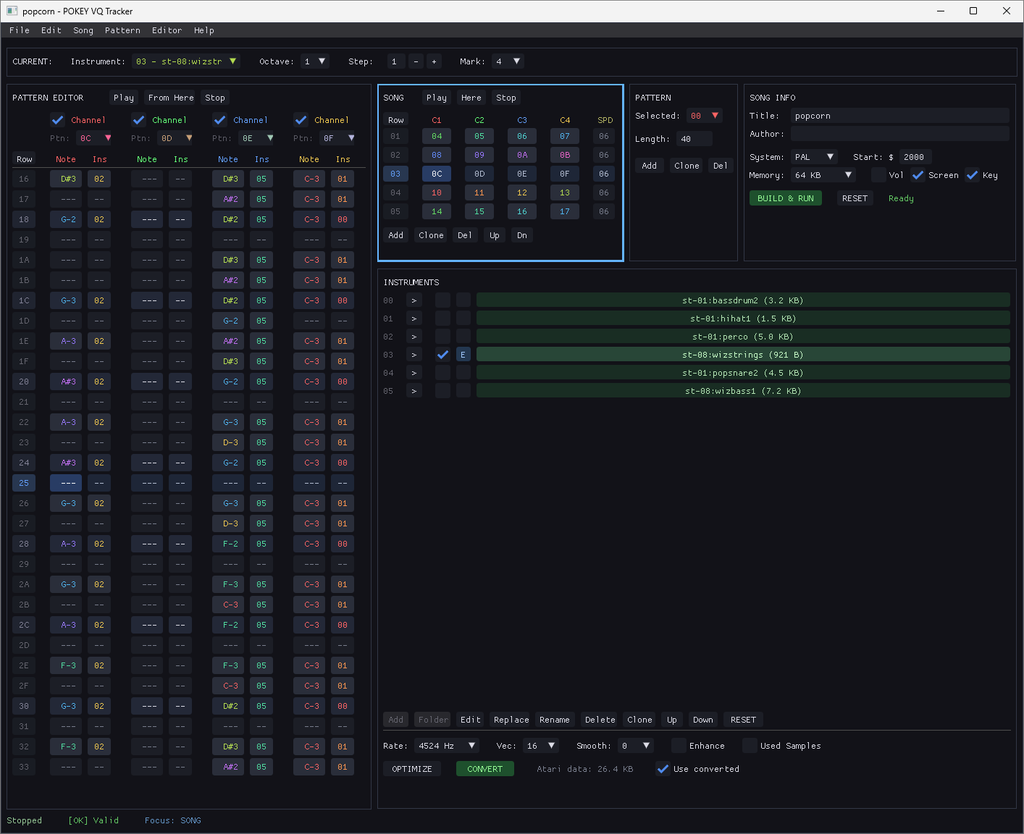
Task: Expand the Octave dropdown
Action: (x=315, y=61)
